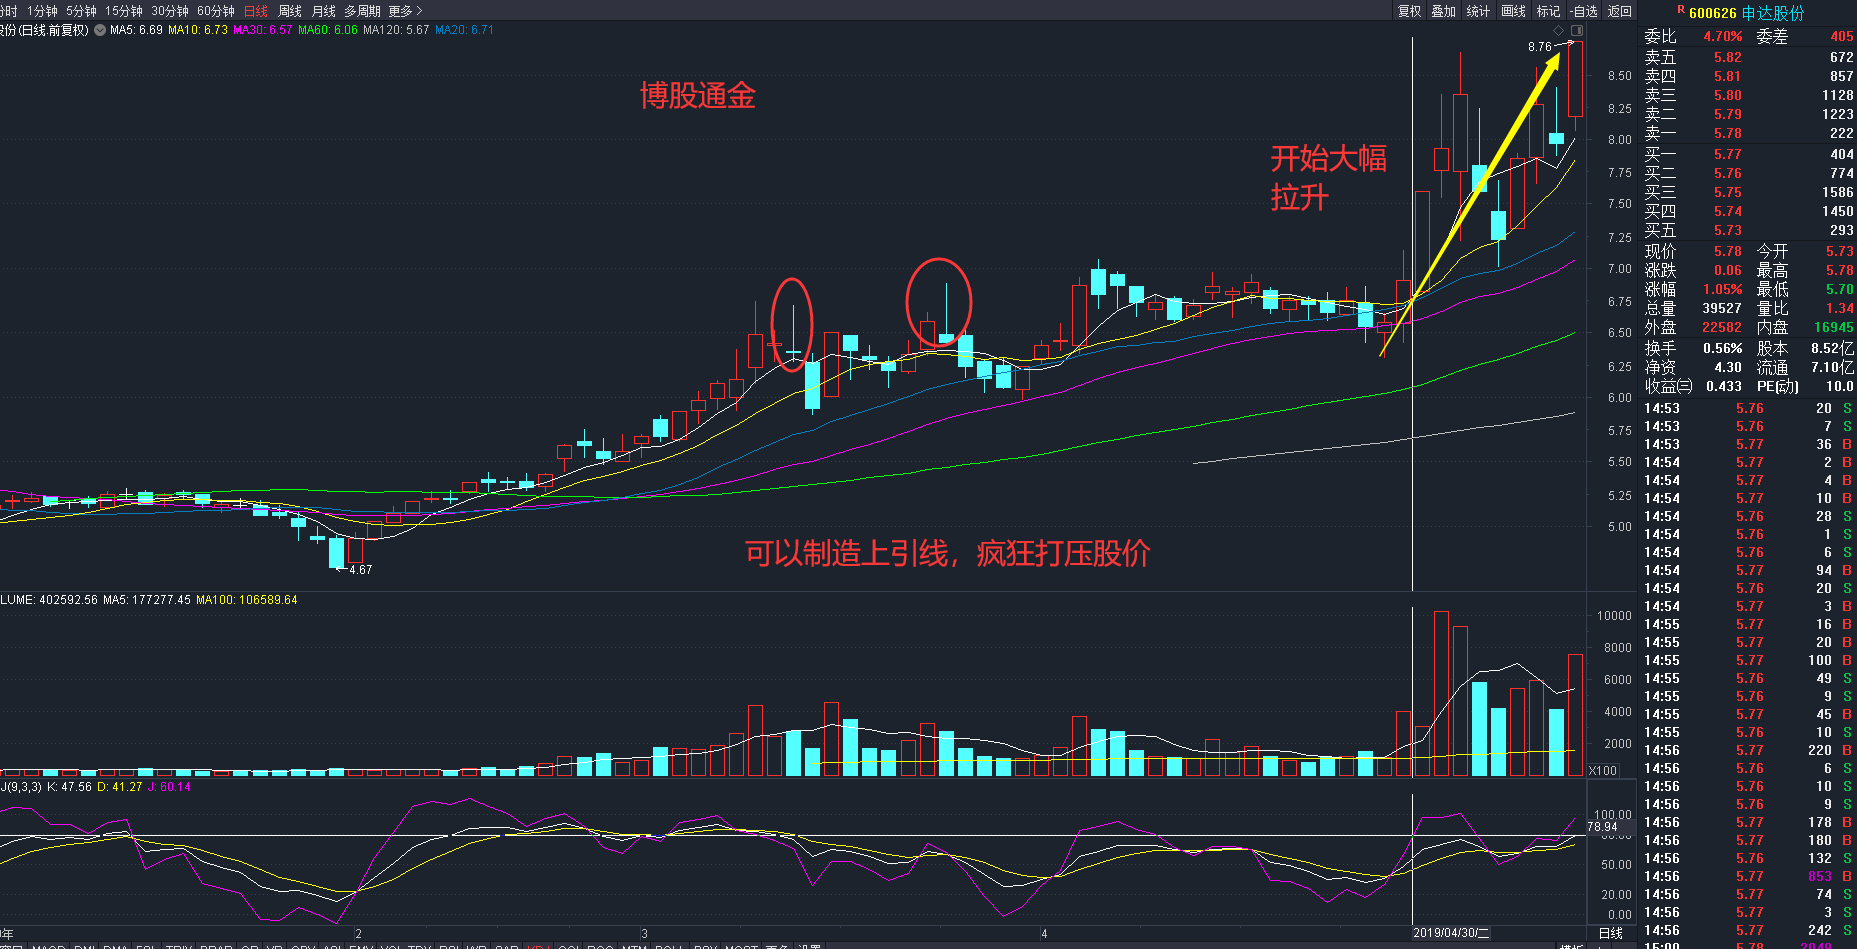This screenshot has width=1857, height=949.
Task: Click the KDJ J: 60.14 value label
Action: (169, 787)
